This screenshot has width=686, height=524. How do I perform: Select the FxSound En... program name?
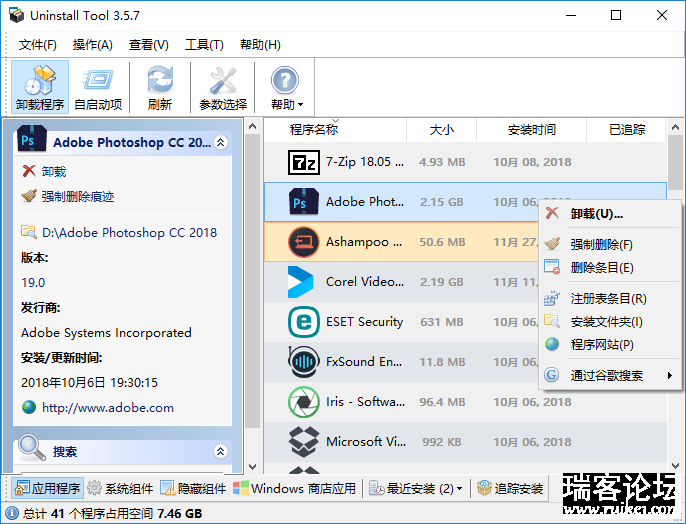coord(364,362)
